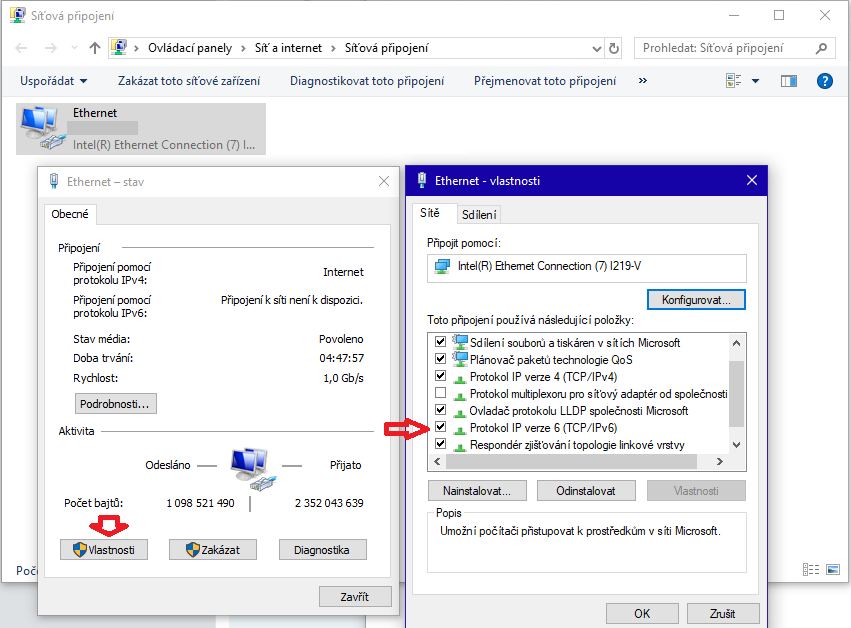Uncheck Protokol IP verze 6 checkbox
851x628 pixels.
(x=441, y=427)
